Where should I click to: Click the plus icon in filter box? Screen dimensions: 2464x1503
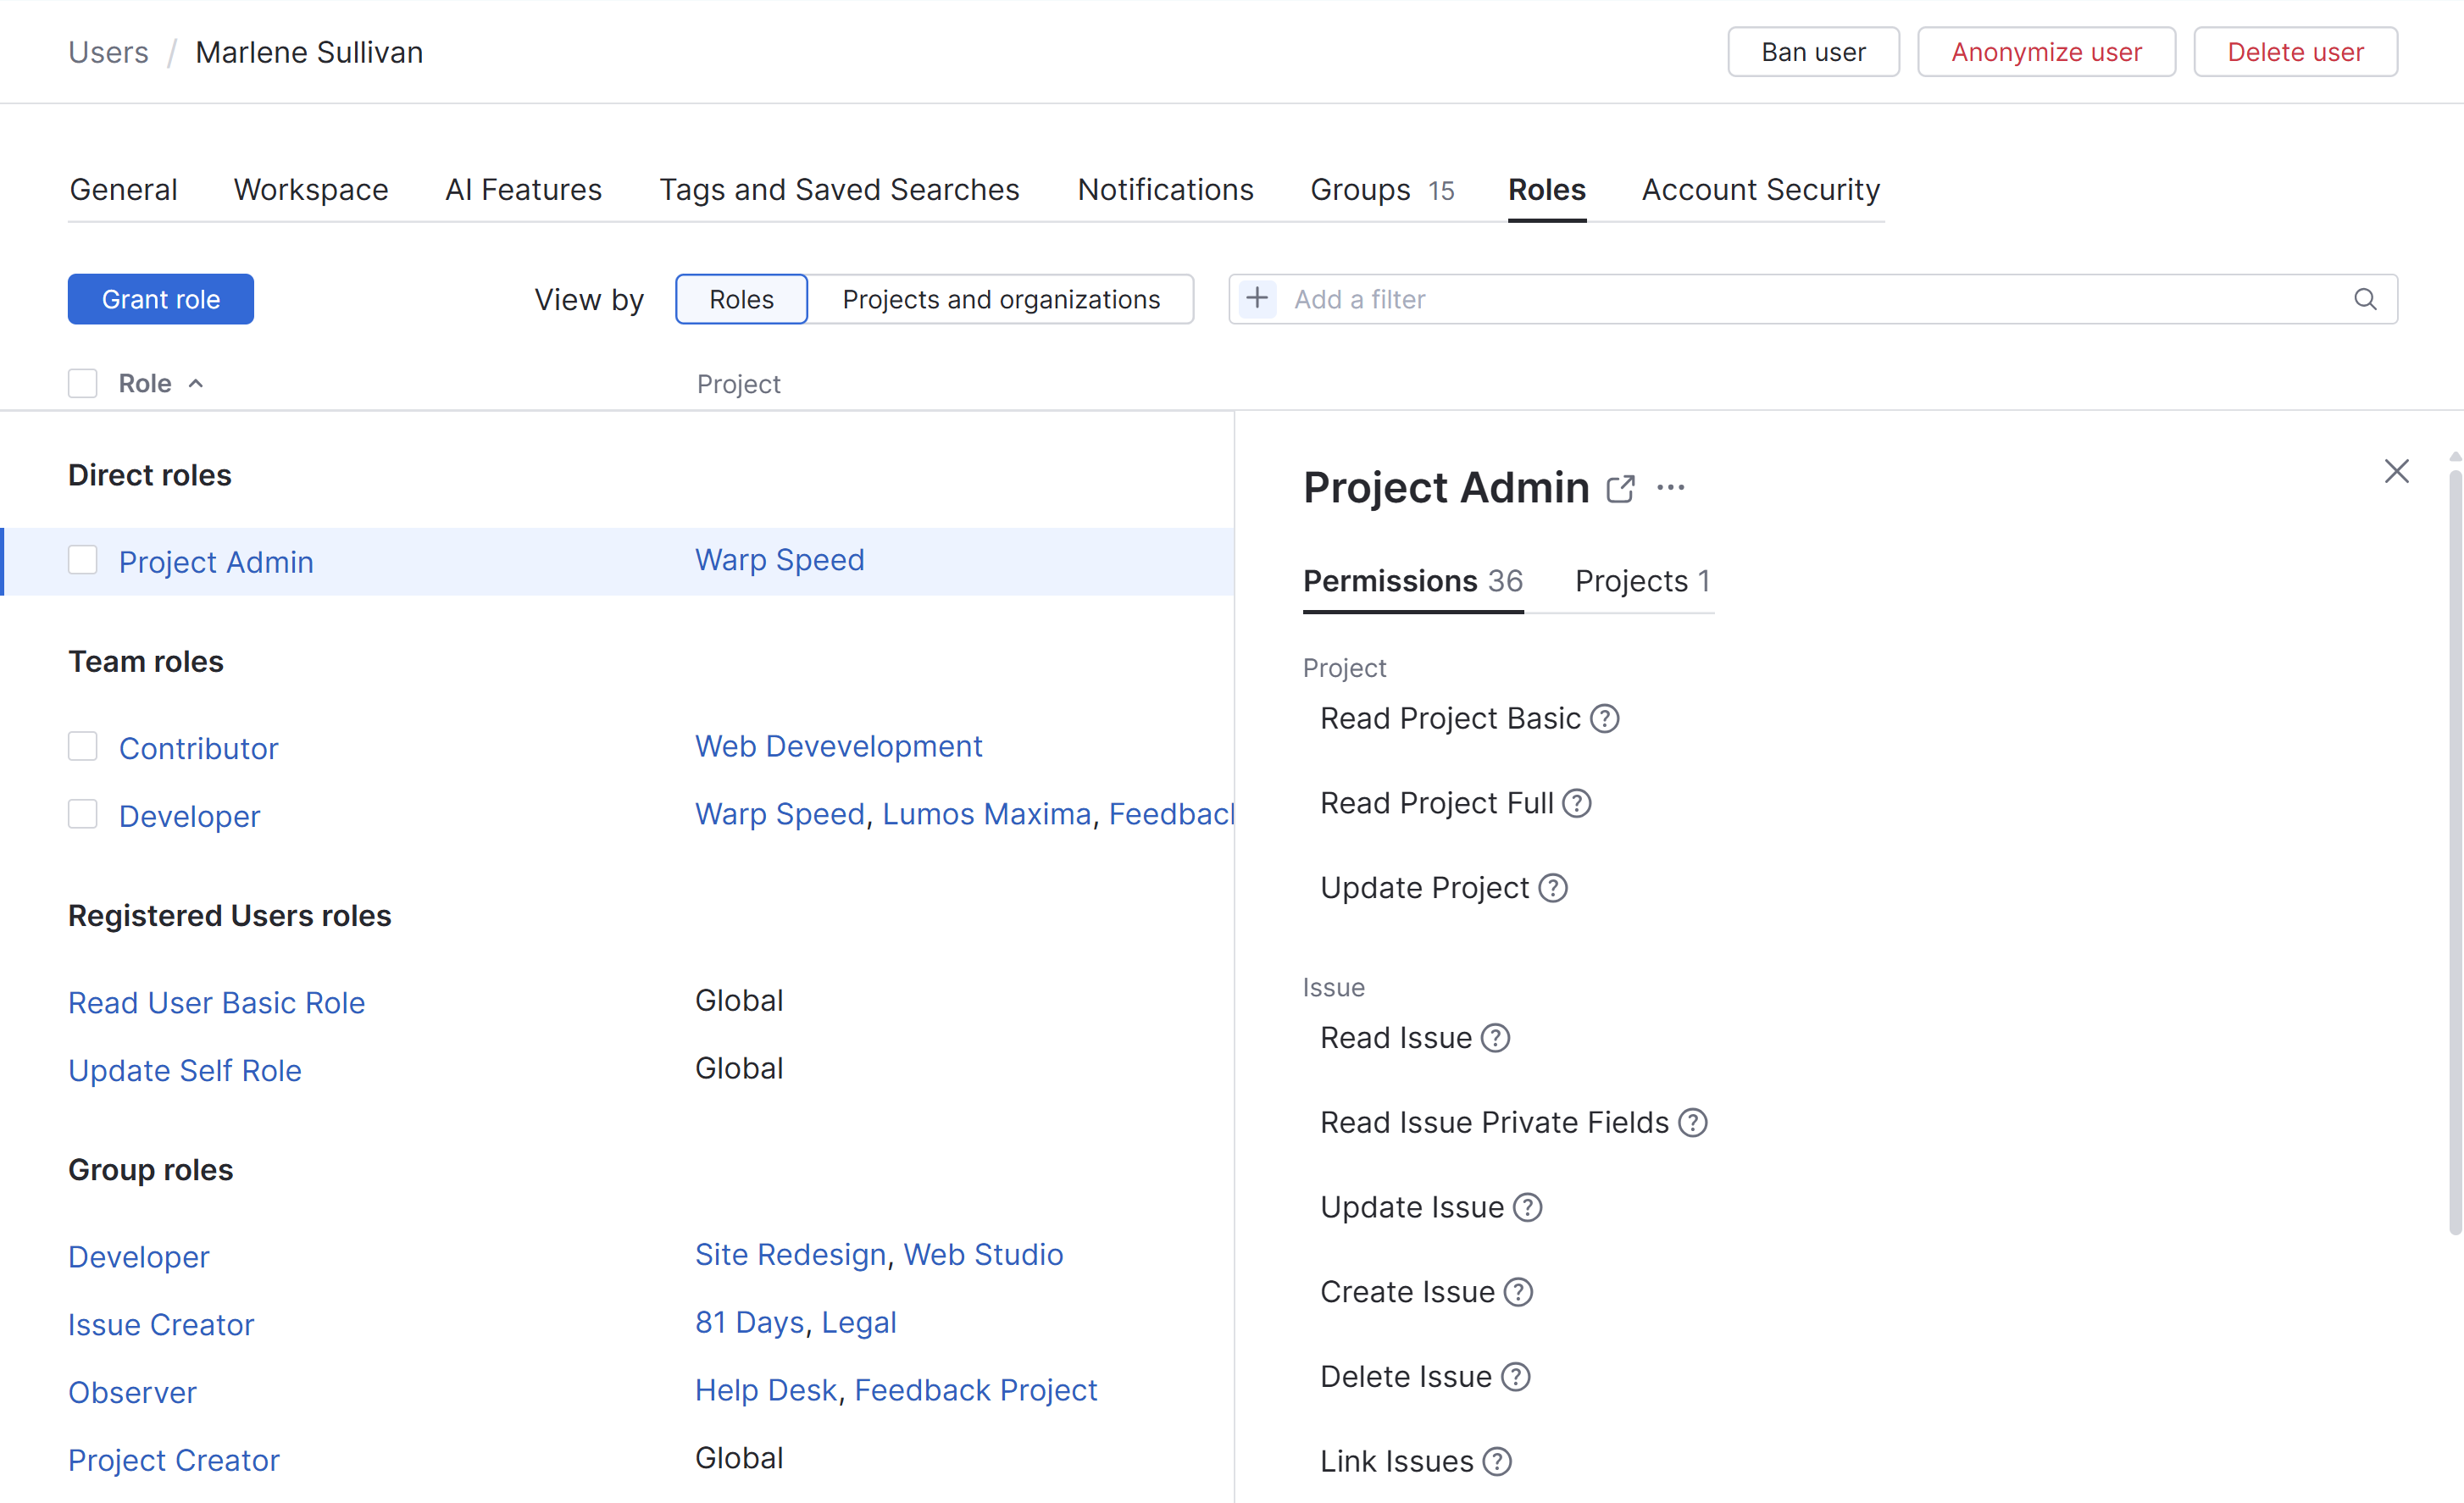coord(1257,299)
